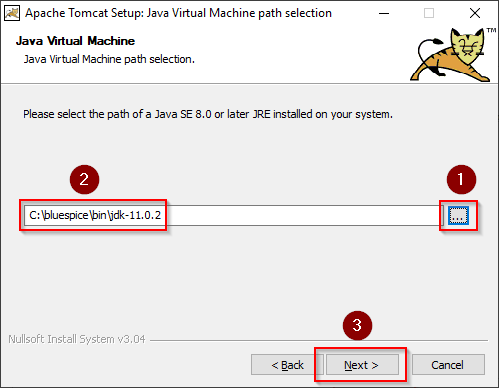The image size is (499, 388).
Task: Click the greyed-out maximize window button
Action: pos(429,13)
